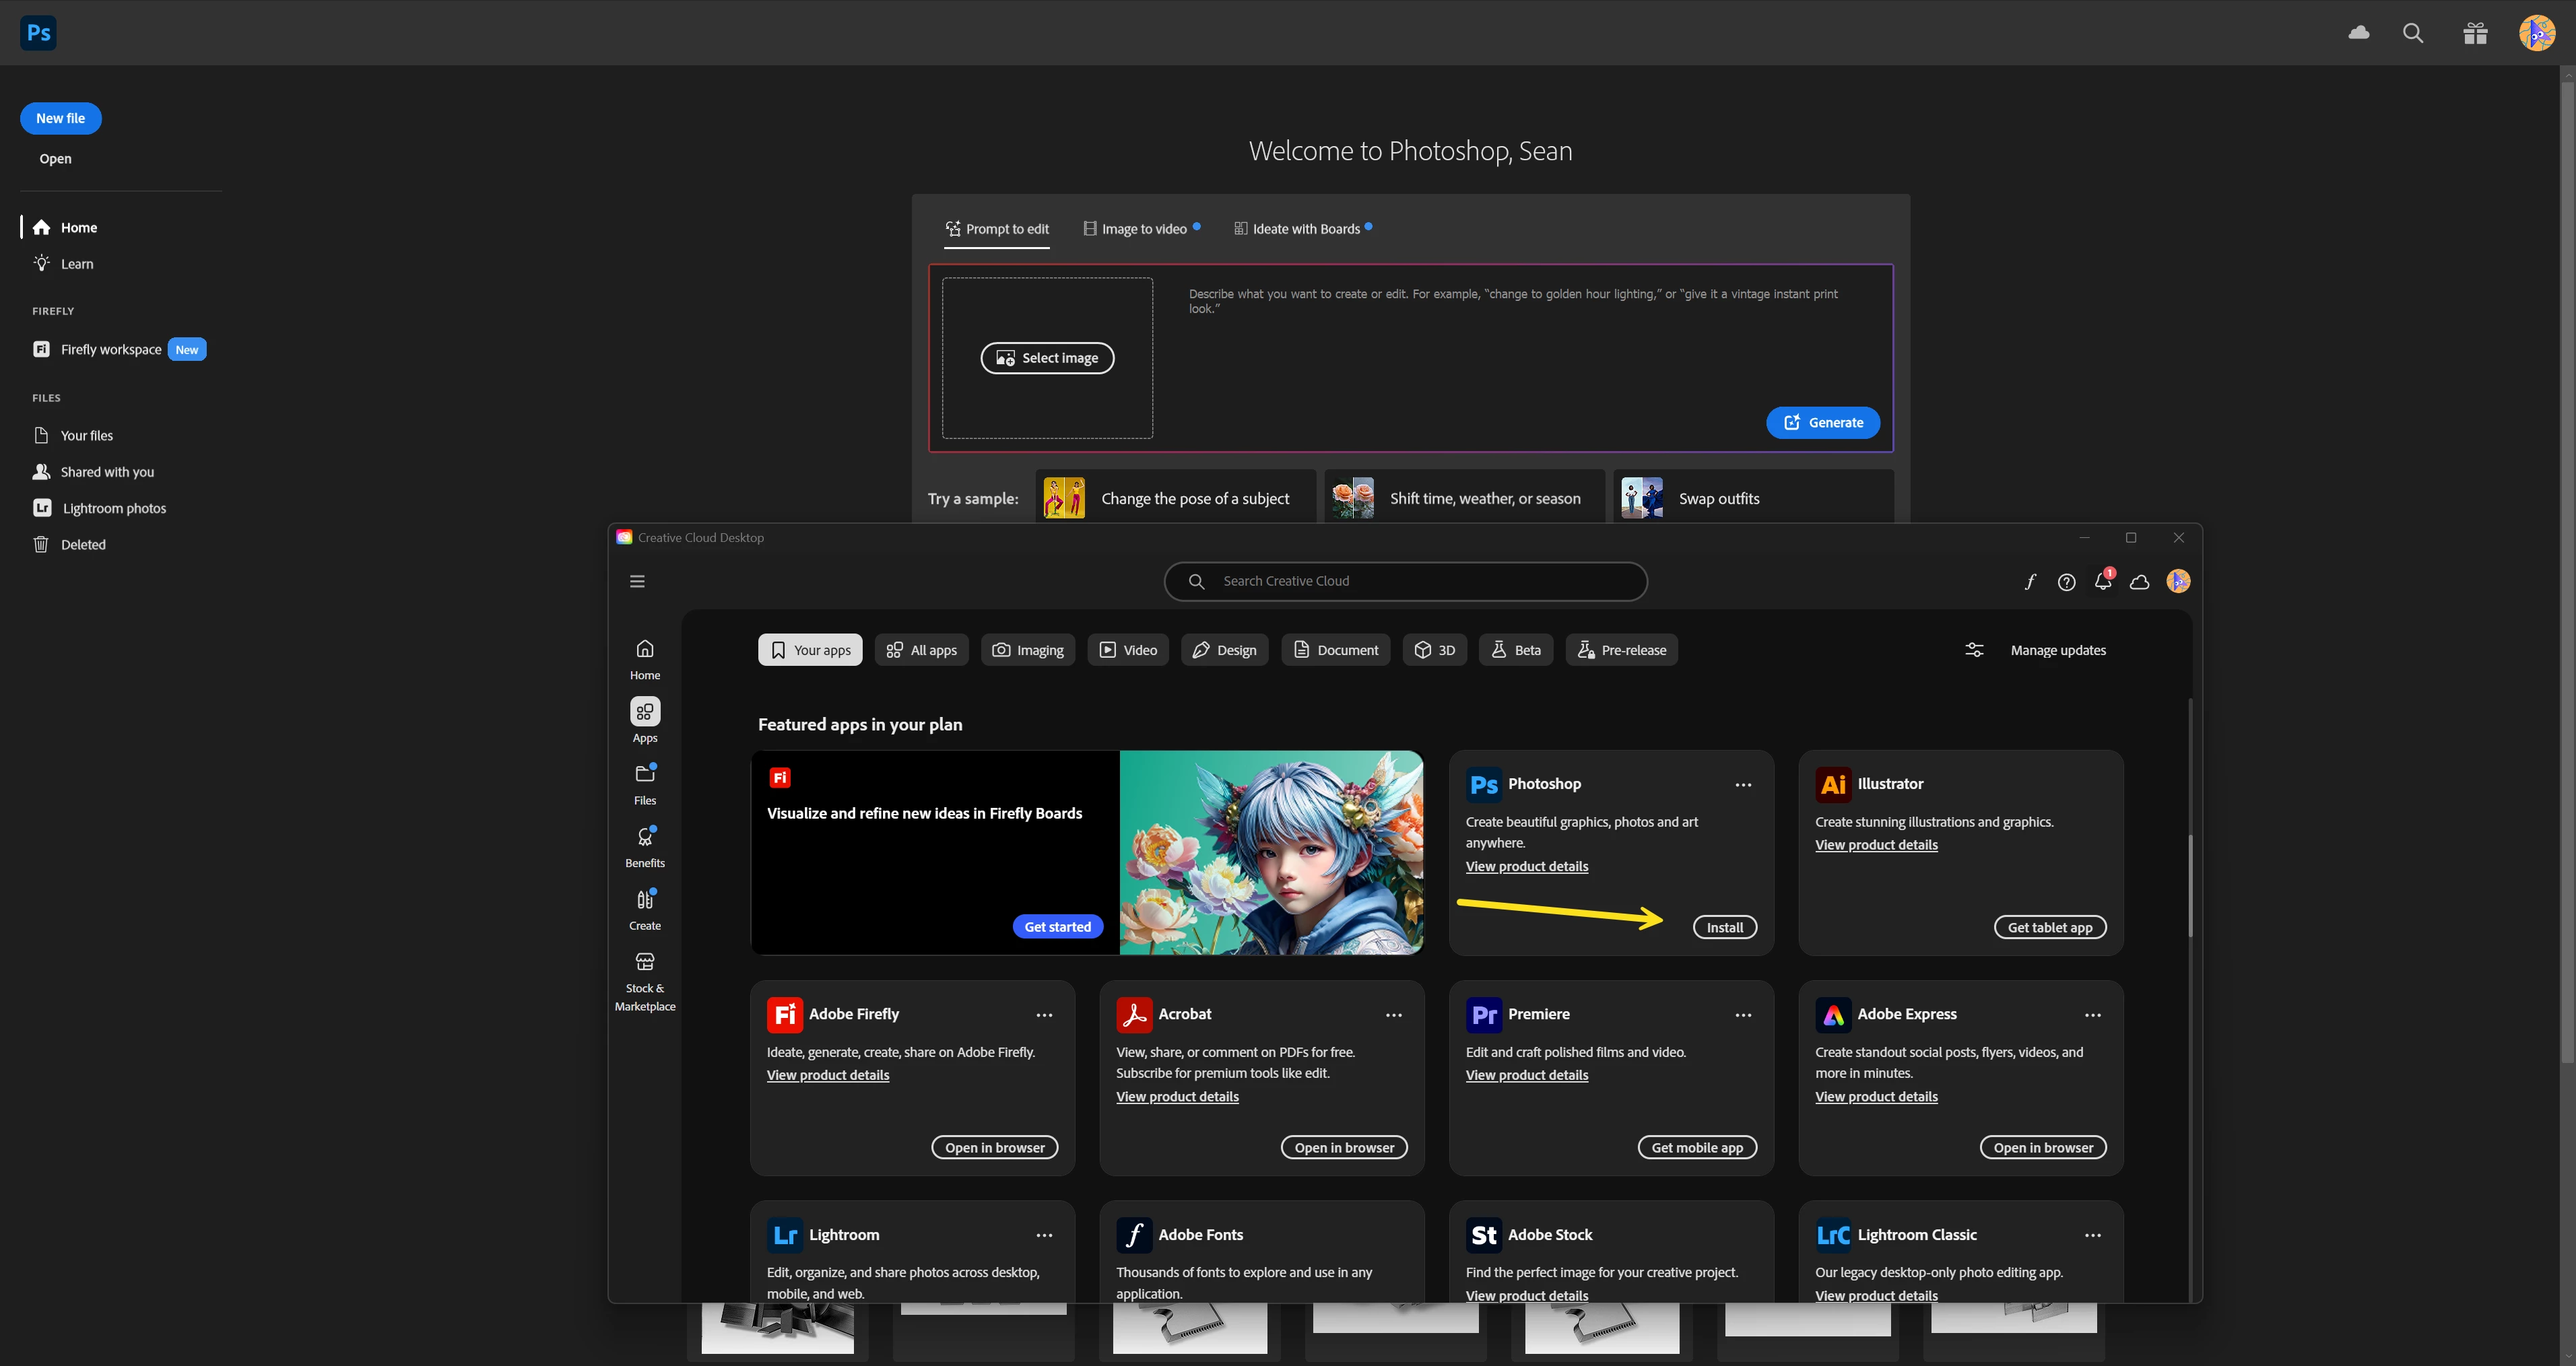Filter apps by Document
Screen dimensions: 2576x1366
tap(1336, 650)
